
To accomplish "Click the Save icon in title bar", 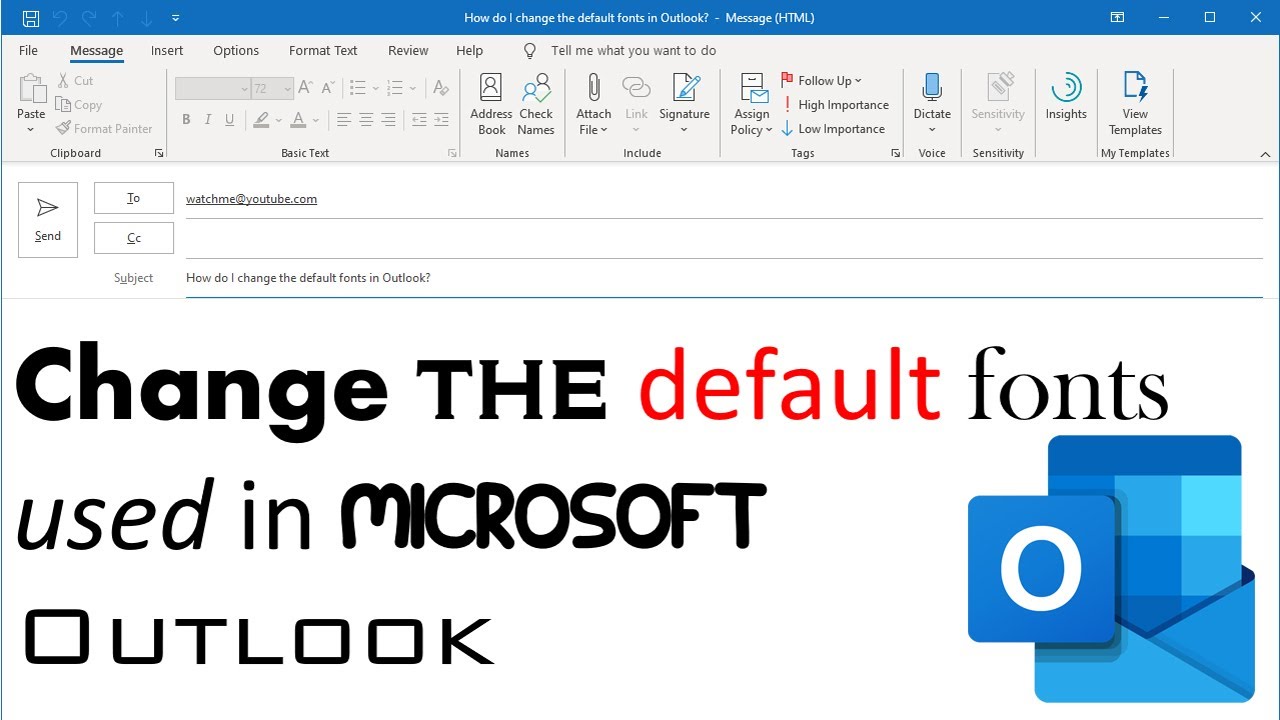I will [30, 18].
